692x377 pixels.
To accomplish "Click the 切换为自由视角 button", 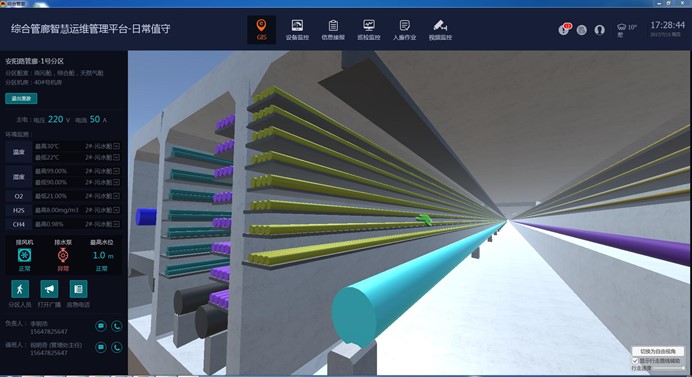I will [x=658, y=351].
